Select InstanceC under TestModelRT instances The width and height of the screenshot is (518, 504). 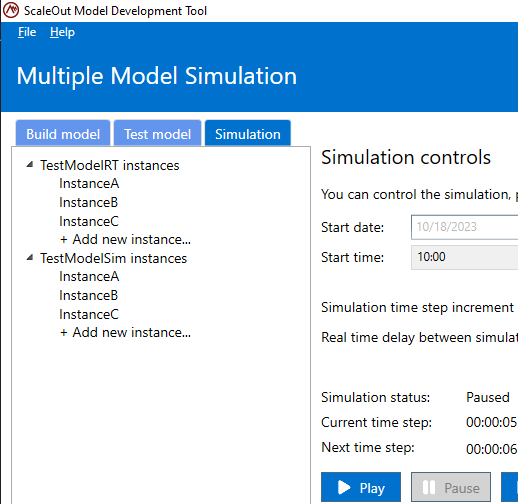pyautogui.click(x=89, y=222)
